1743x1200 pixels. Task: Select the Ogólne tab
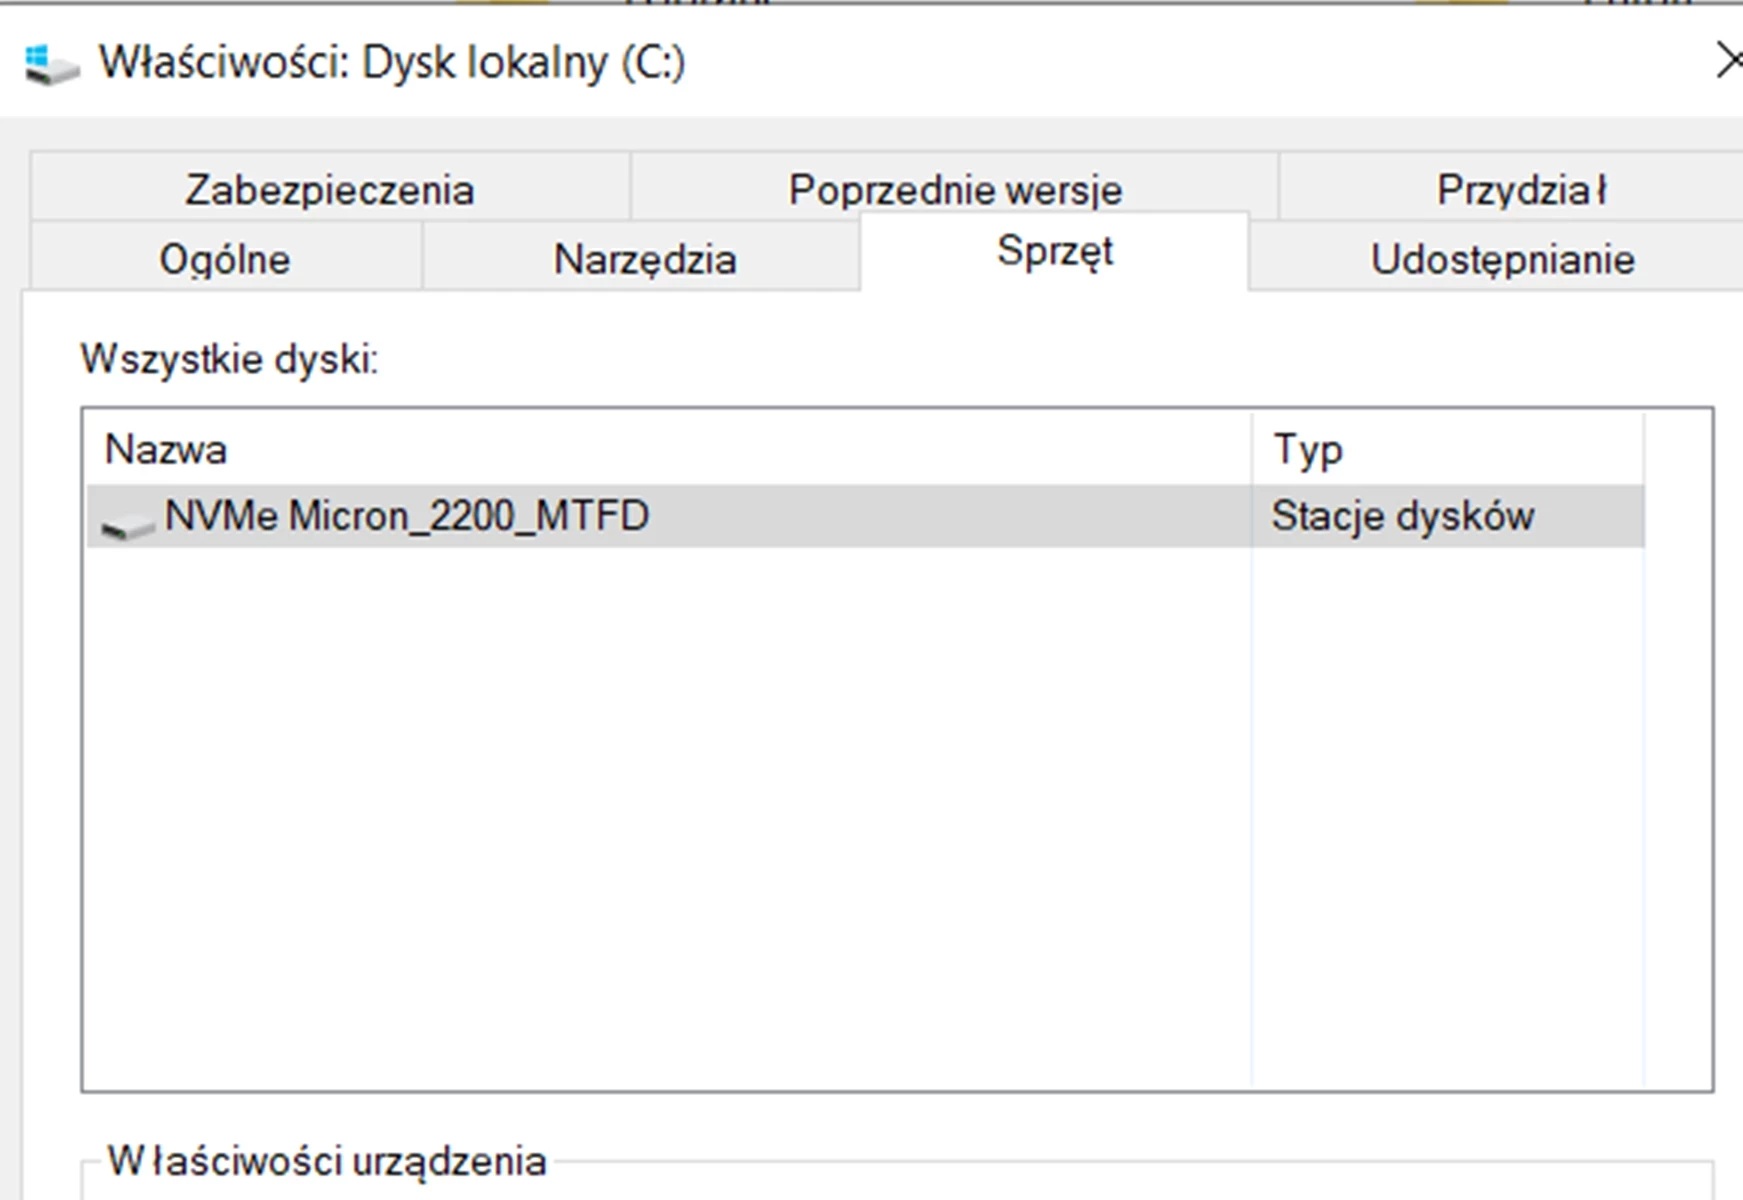225,259
